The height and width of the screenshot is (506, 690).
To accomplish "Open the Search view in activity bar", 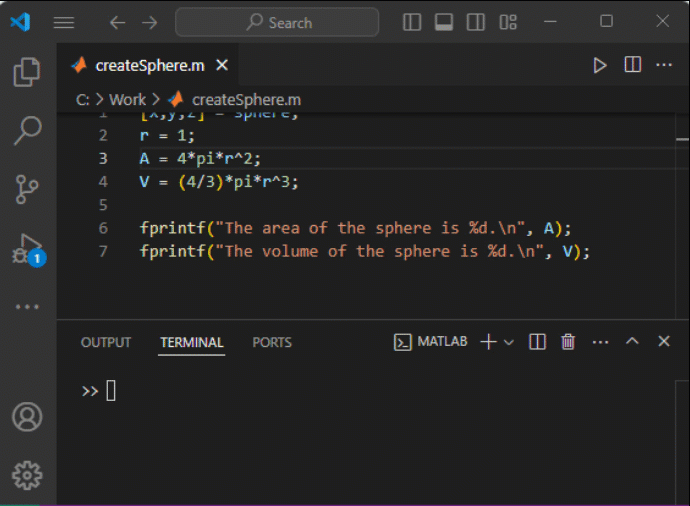I will pyautogui.click(x=27, y=130).
